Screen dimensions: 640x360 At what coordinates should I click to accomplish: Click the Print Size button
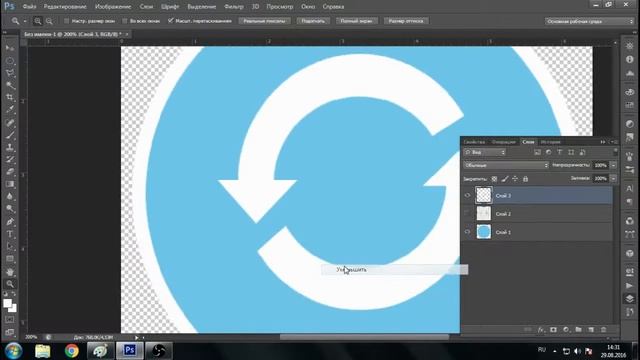[x=406, y=21]
